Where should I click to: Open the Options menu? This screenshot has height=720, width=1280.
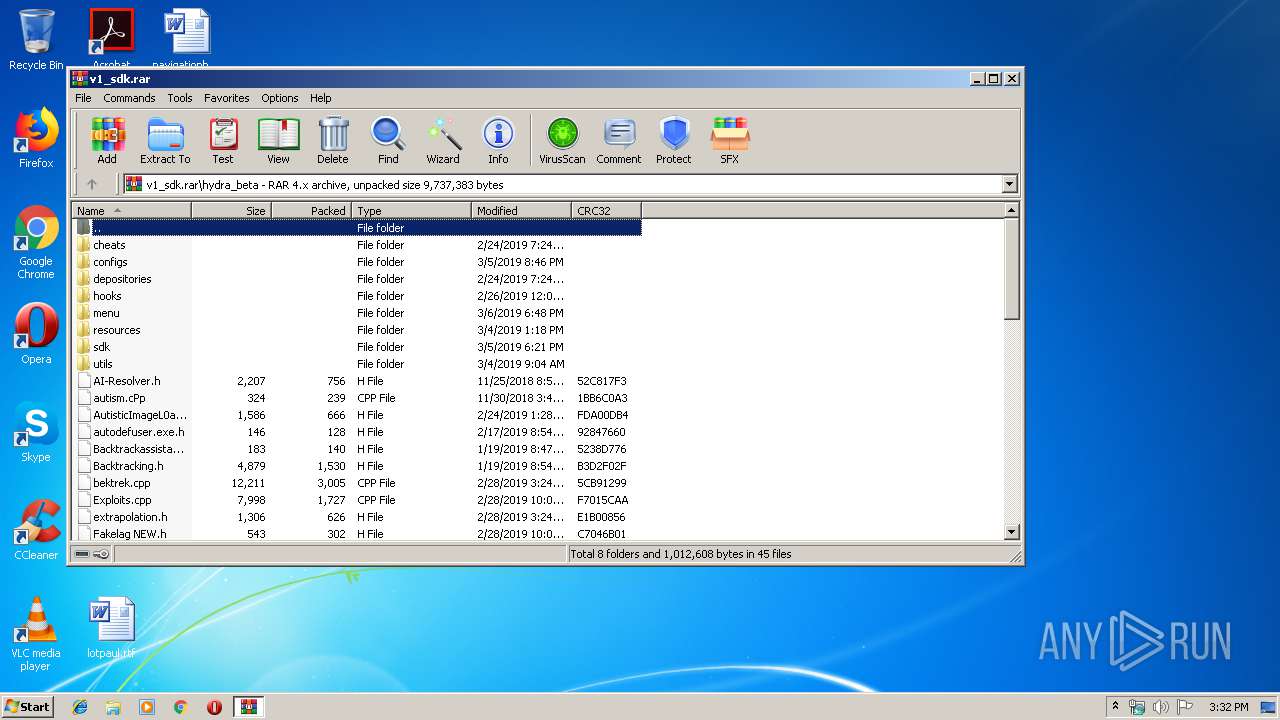click(x=280, y=98)
